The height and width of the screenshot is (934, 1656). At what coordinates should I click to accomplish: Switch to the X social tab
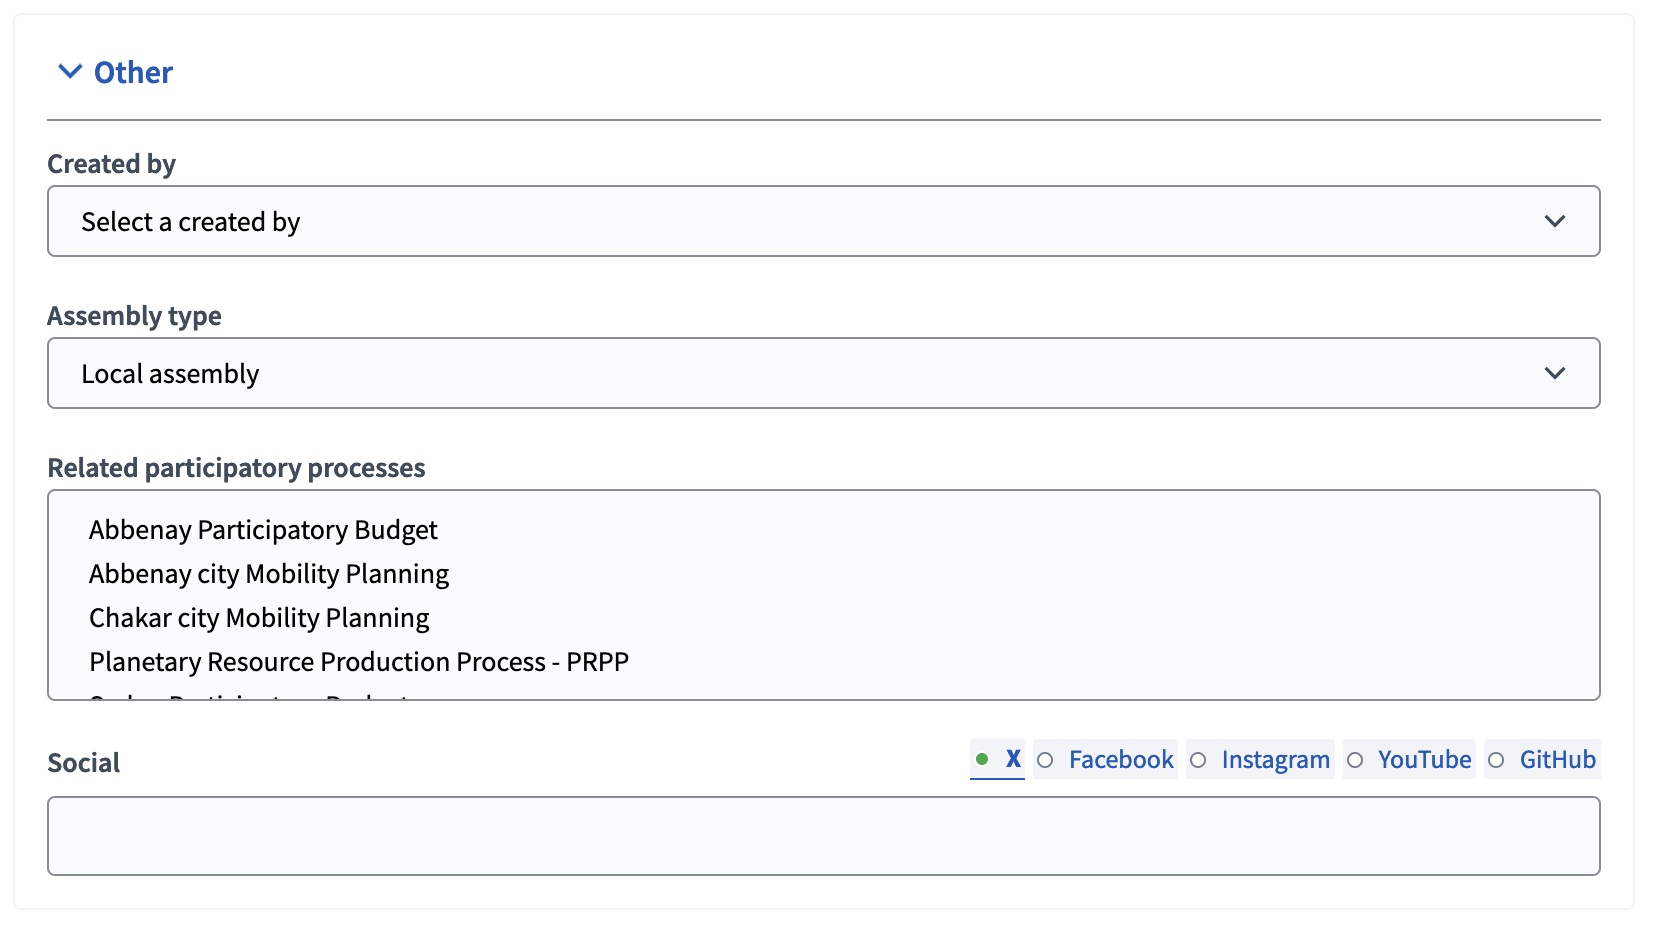click(x=1012, y=759)
